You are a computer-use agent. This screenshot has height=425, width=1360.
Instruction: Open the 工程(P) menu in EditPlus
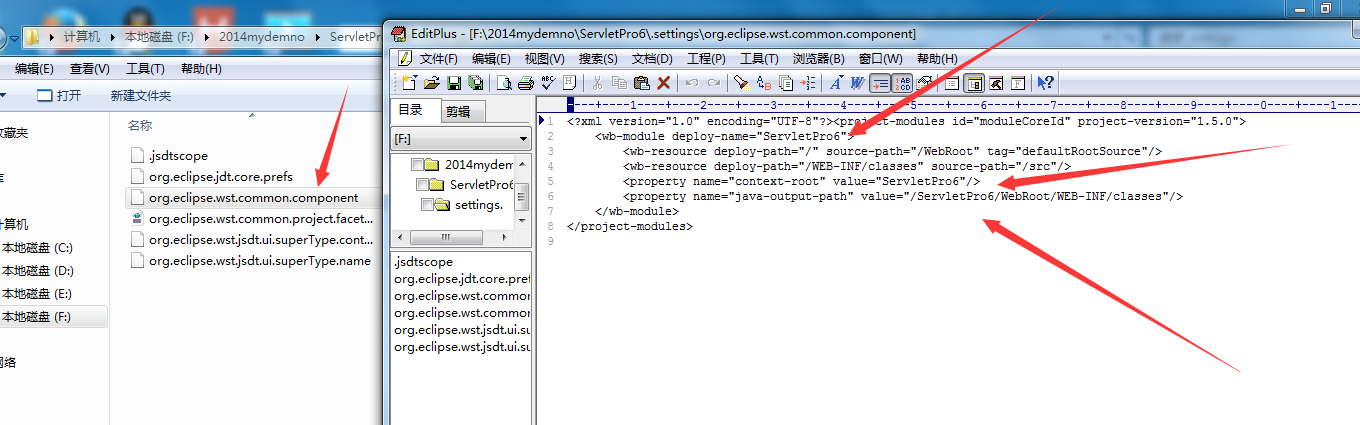click(706, 59)
